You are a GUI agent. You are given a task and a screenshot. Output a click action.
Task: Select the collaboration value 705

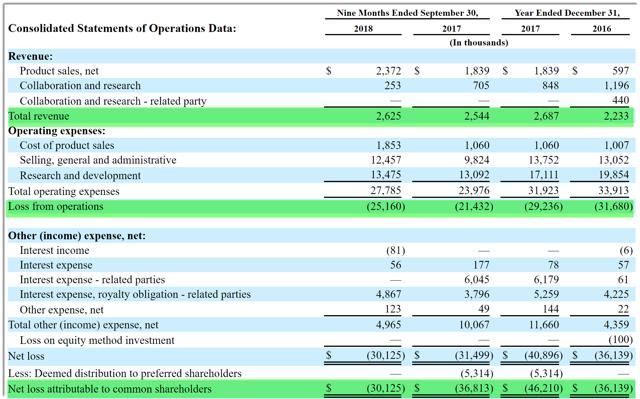(480, 86)
